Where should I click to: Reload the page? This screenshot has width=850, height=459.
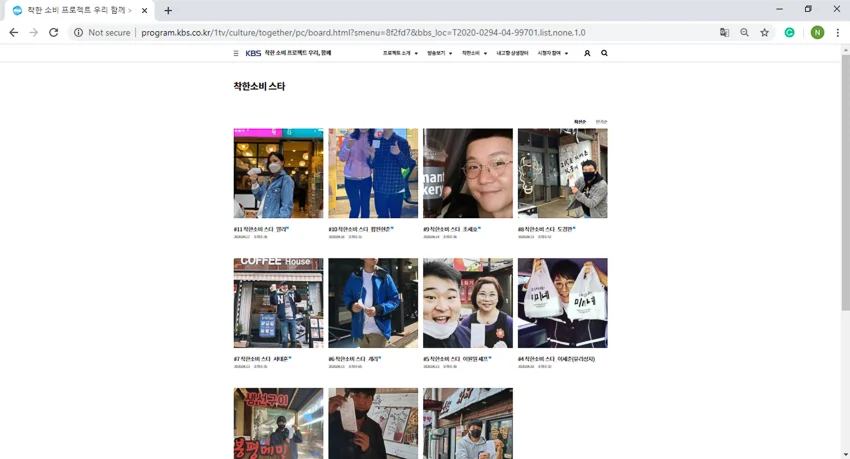[53, 33]
